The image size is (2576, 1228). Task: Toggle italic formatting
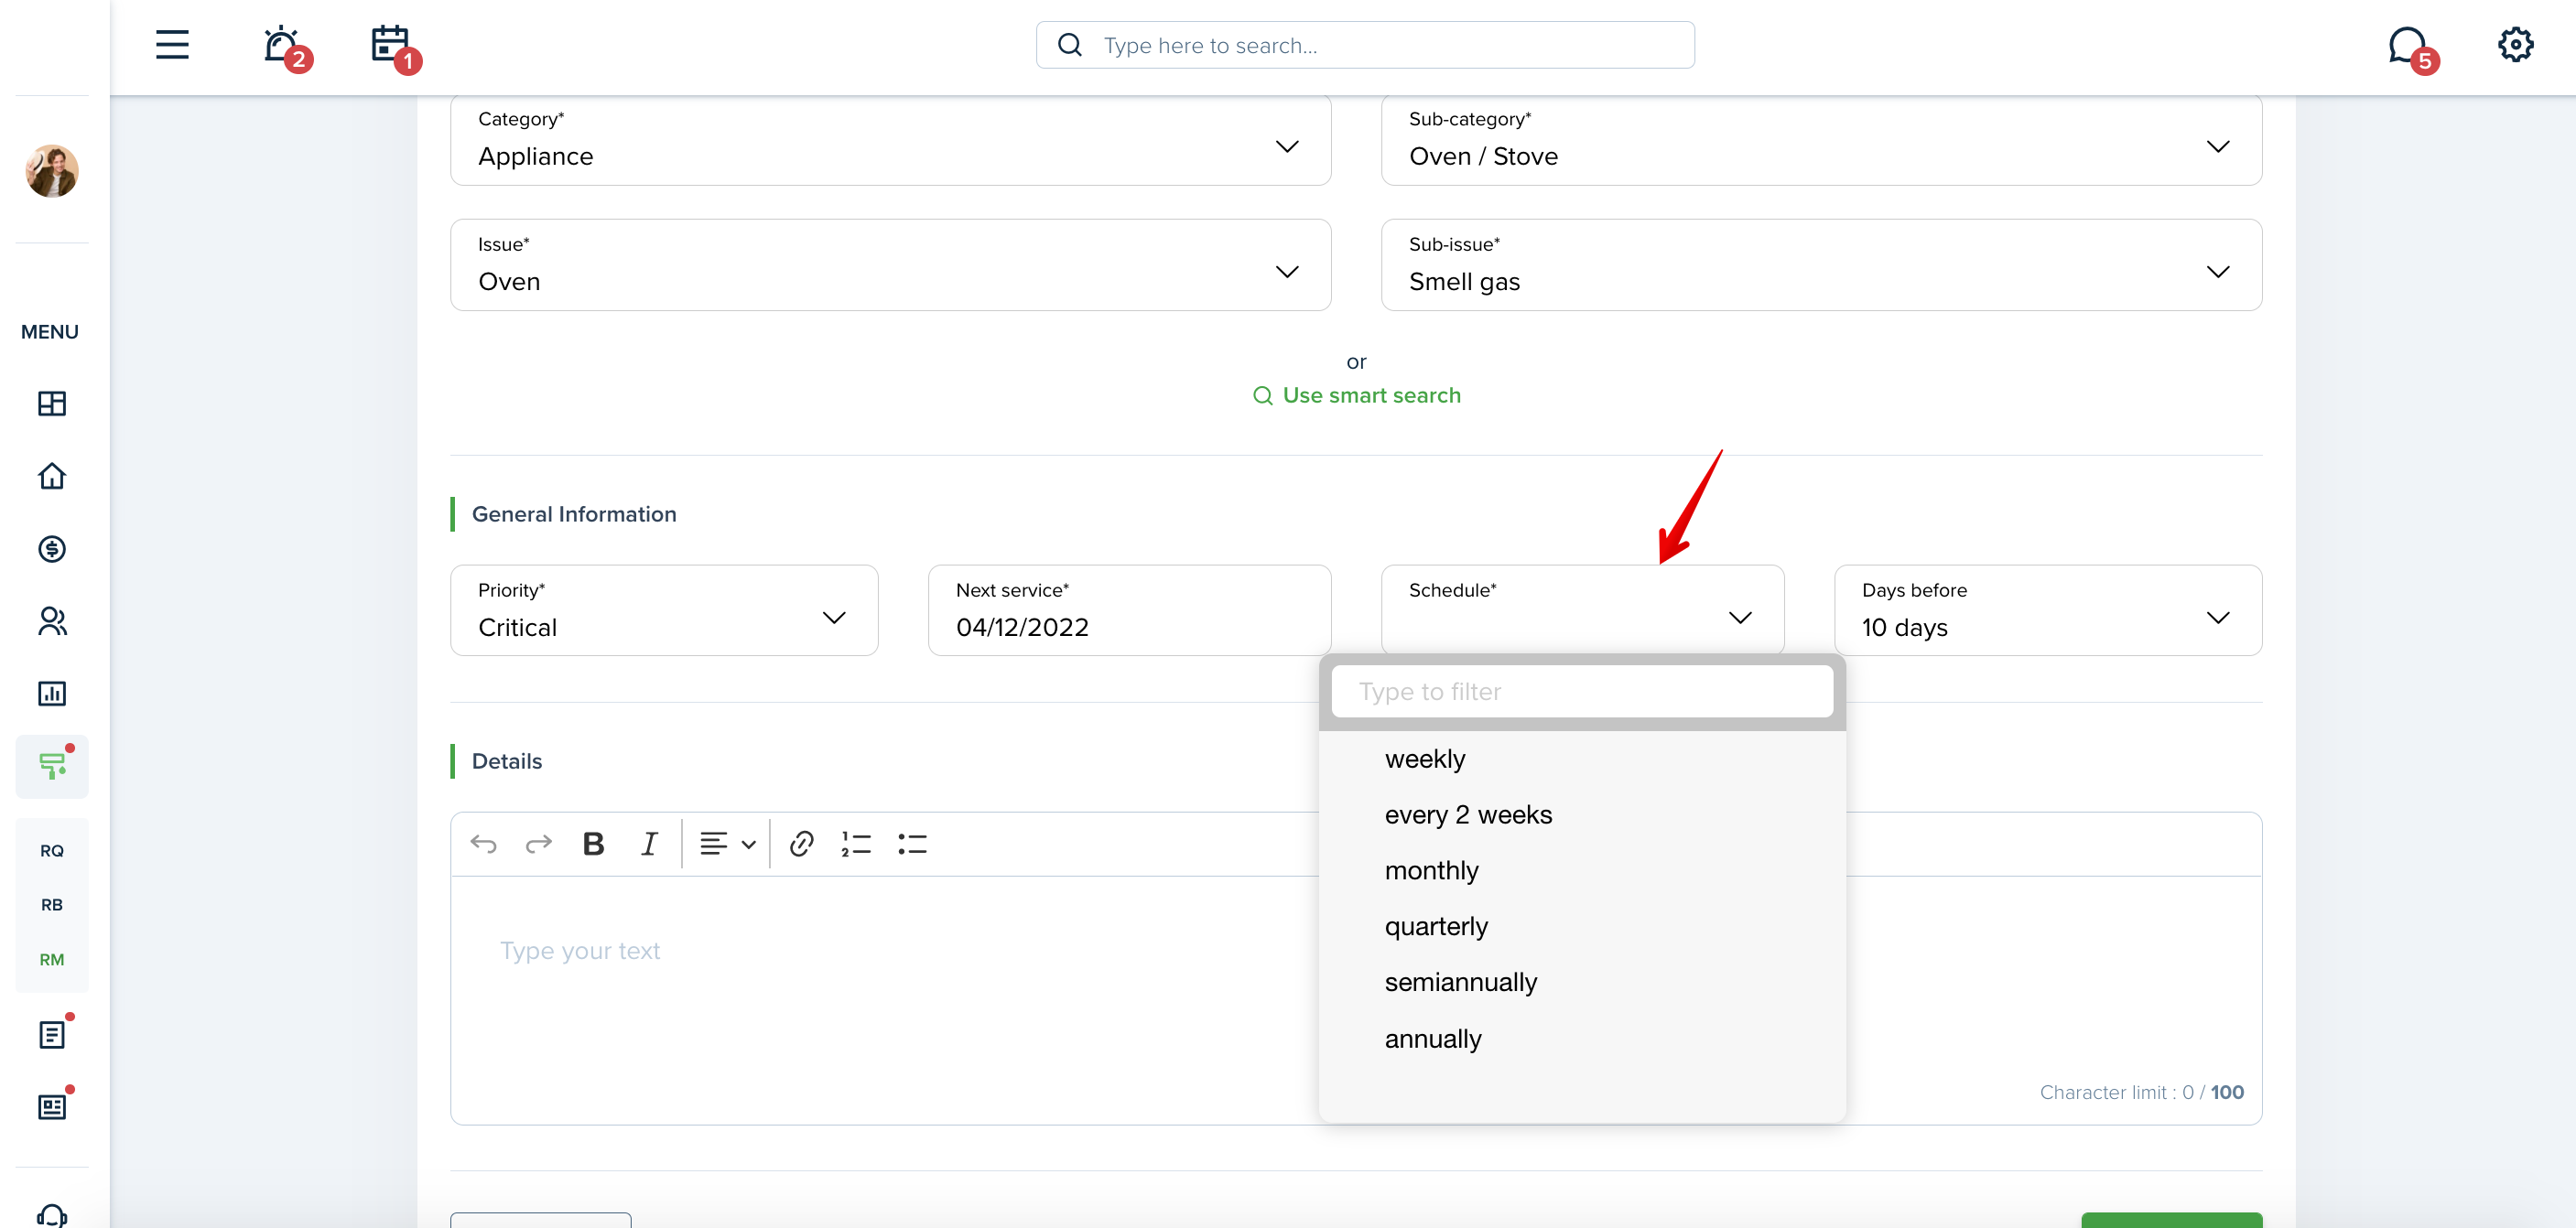pos(649,844)
